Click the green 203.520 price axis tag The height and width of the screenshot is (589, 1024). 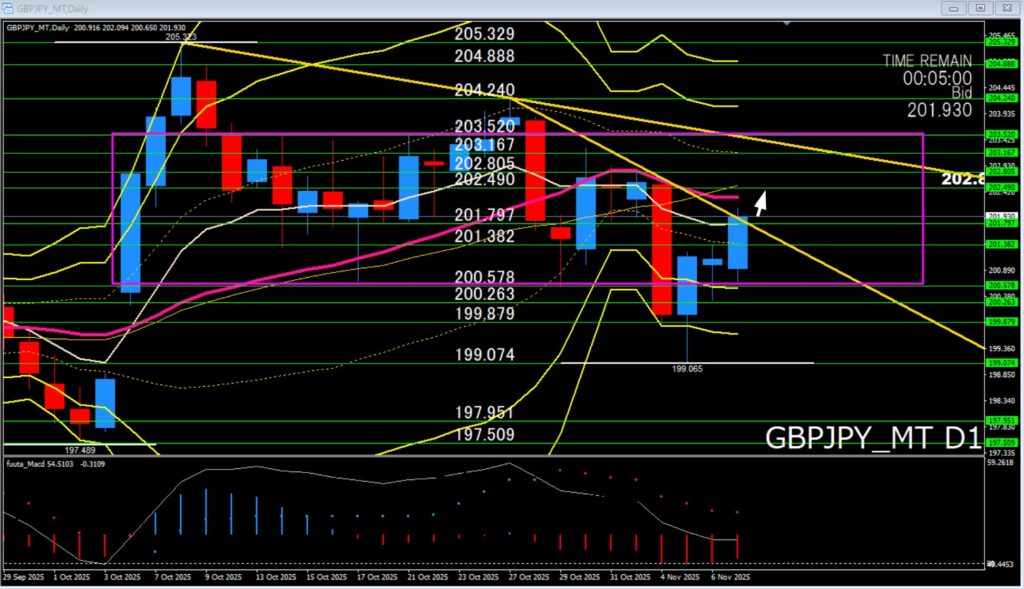(1001, 134)
